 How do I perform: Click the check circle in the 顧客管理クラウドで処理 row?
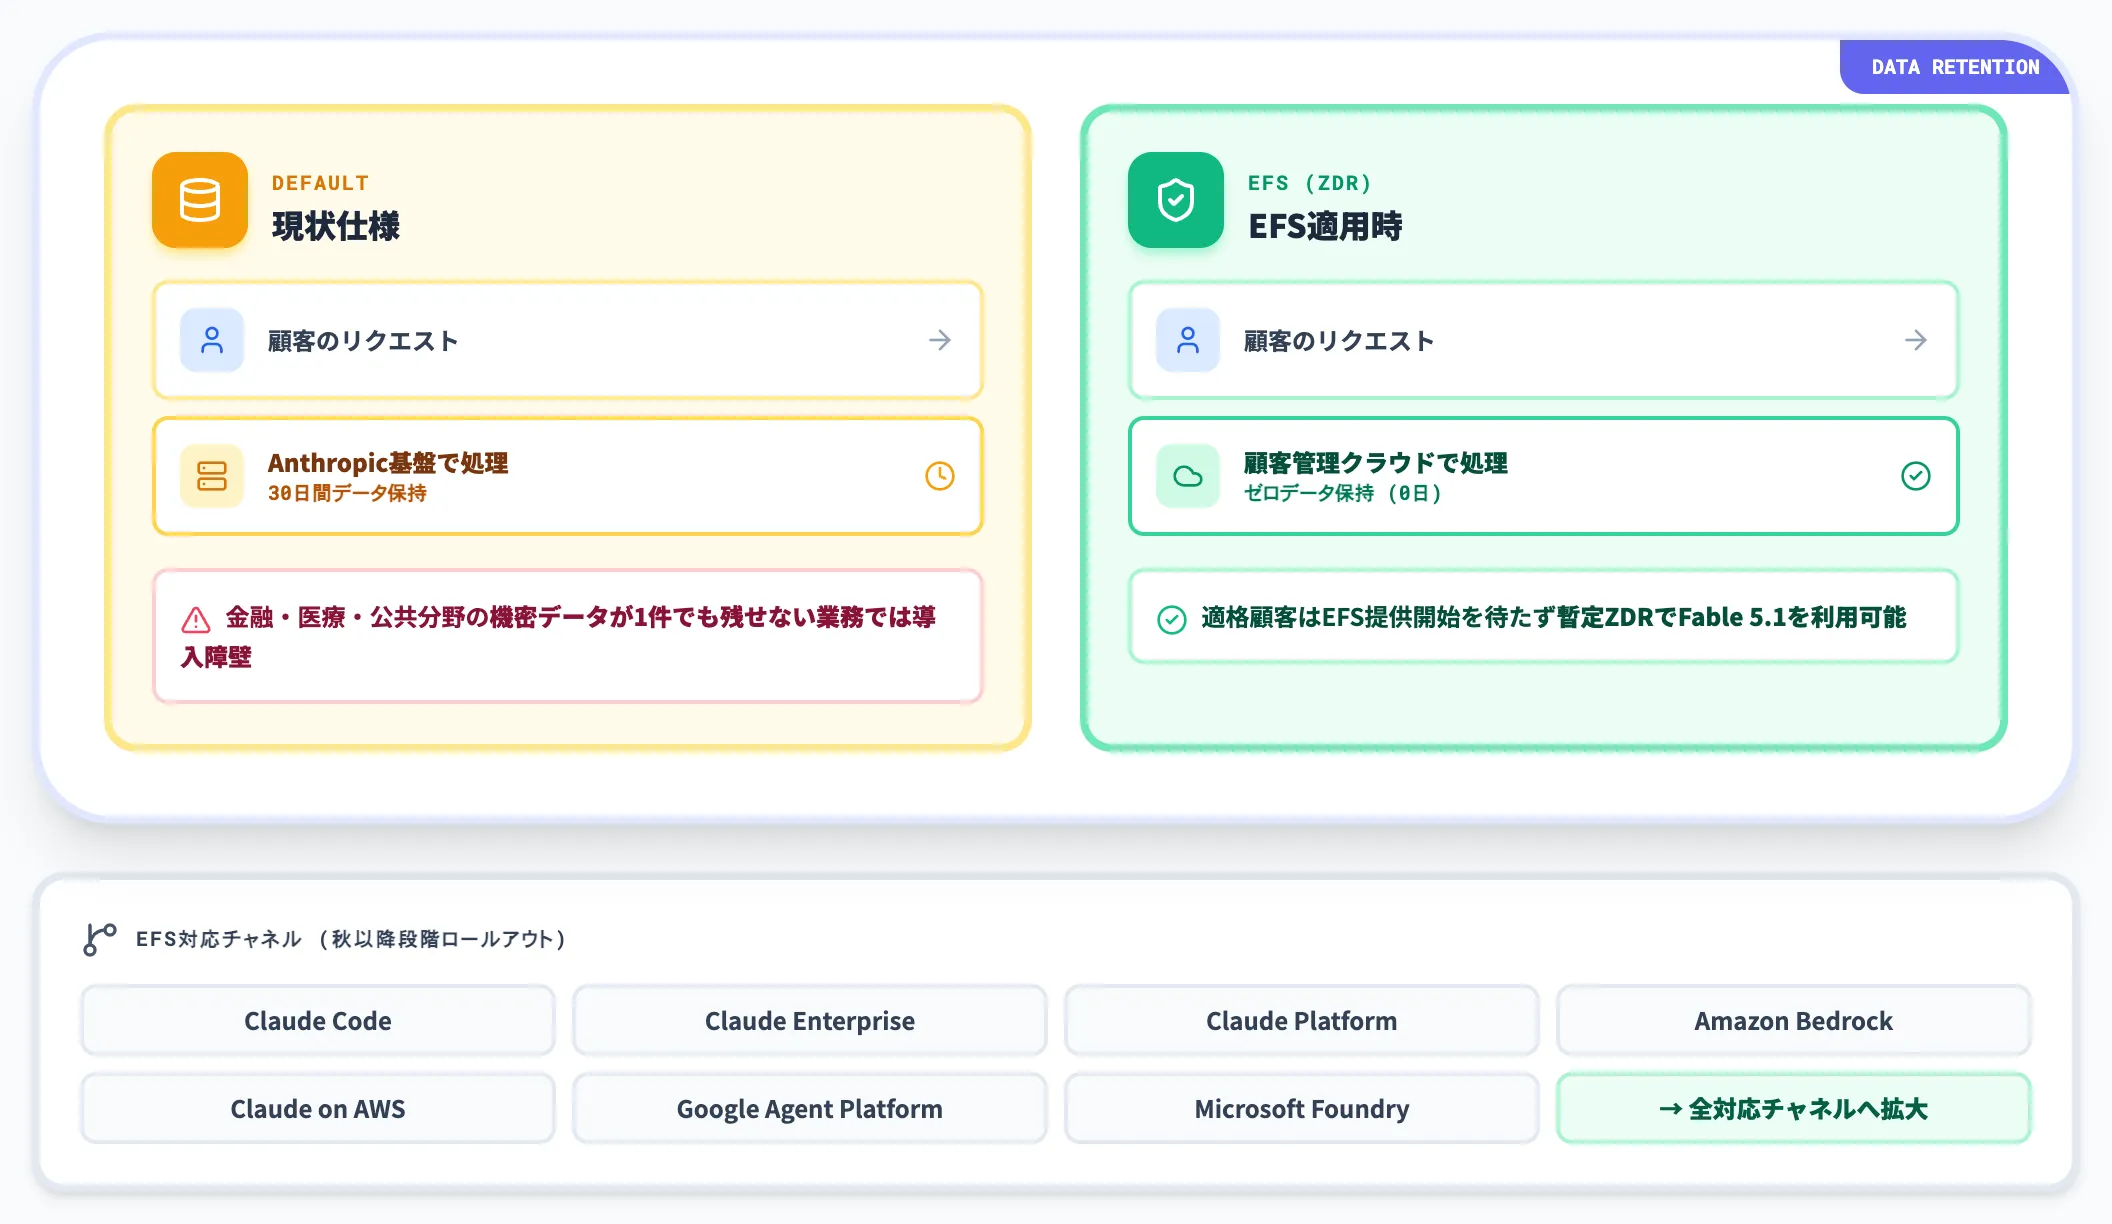(x=1916, y=476)
